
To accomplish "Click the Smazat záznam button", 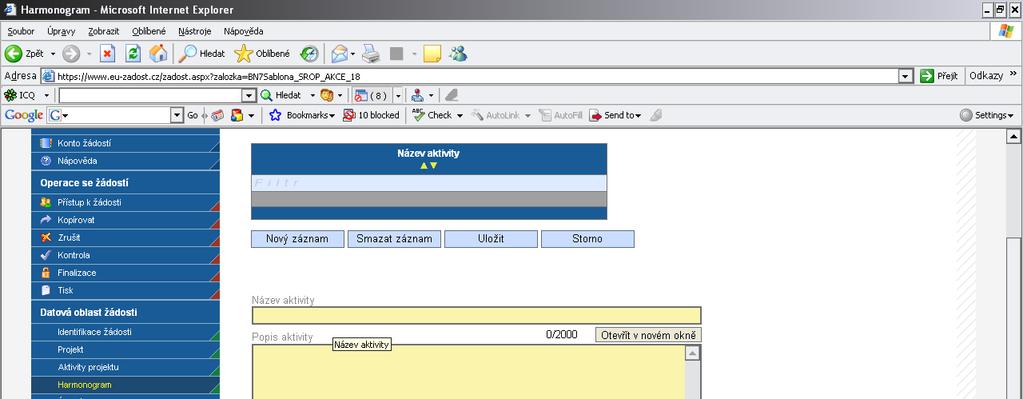I will (394, 239).
